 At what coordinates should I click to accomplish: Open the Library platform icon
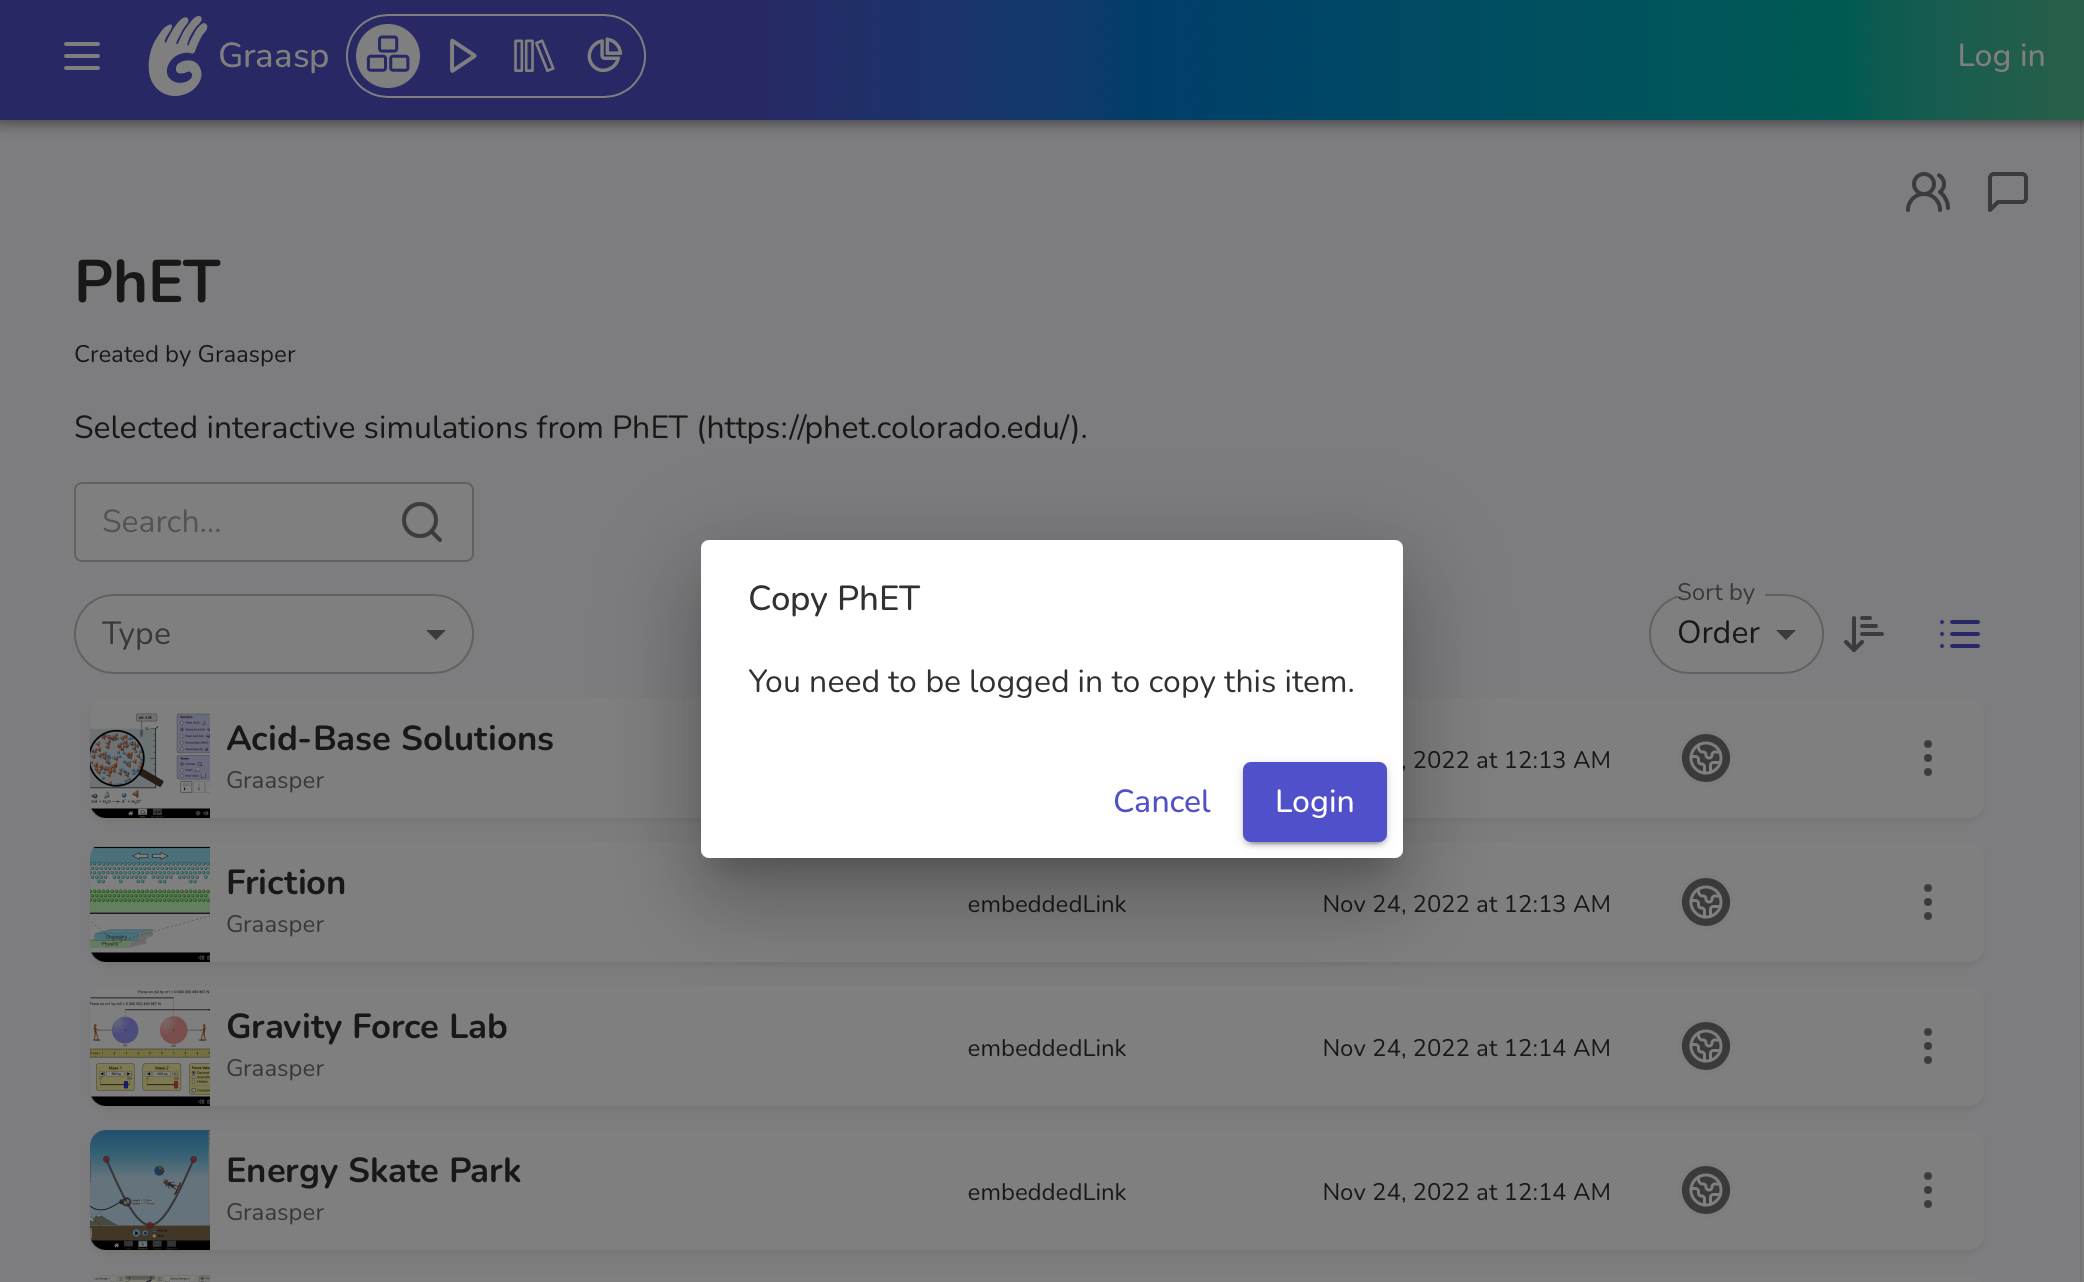click(x=533, y=56)
